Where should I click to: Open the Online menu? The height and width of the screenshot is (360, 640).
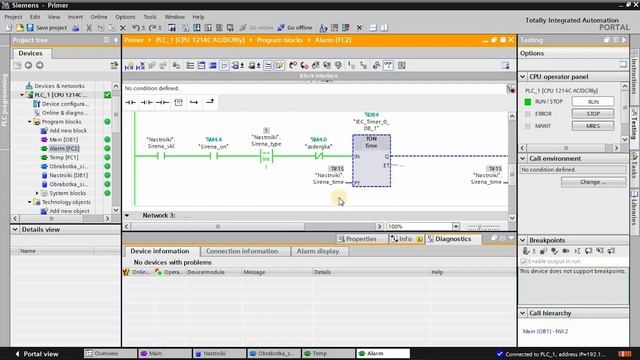coord(99,17)
